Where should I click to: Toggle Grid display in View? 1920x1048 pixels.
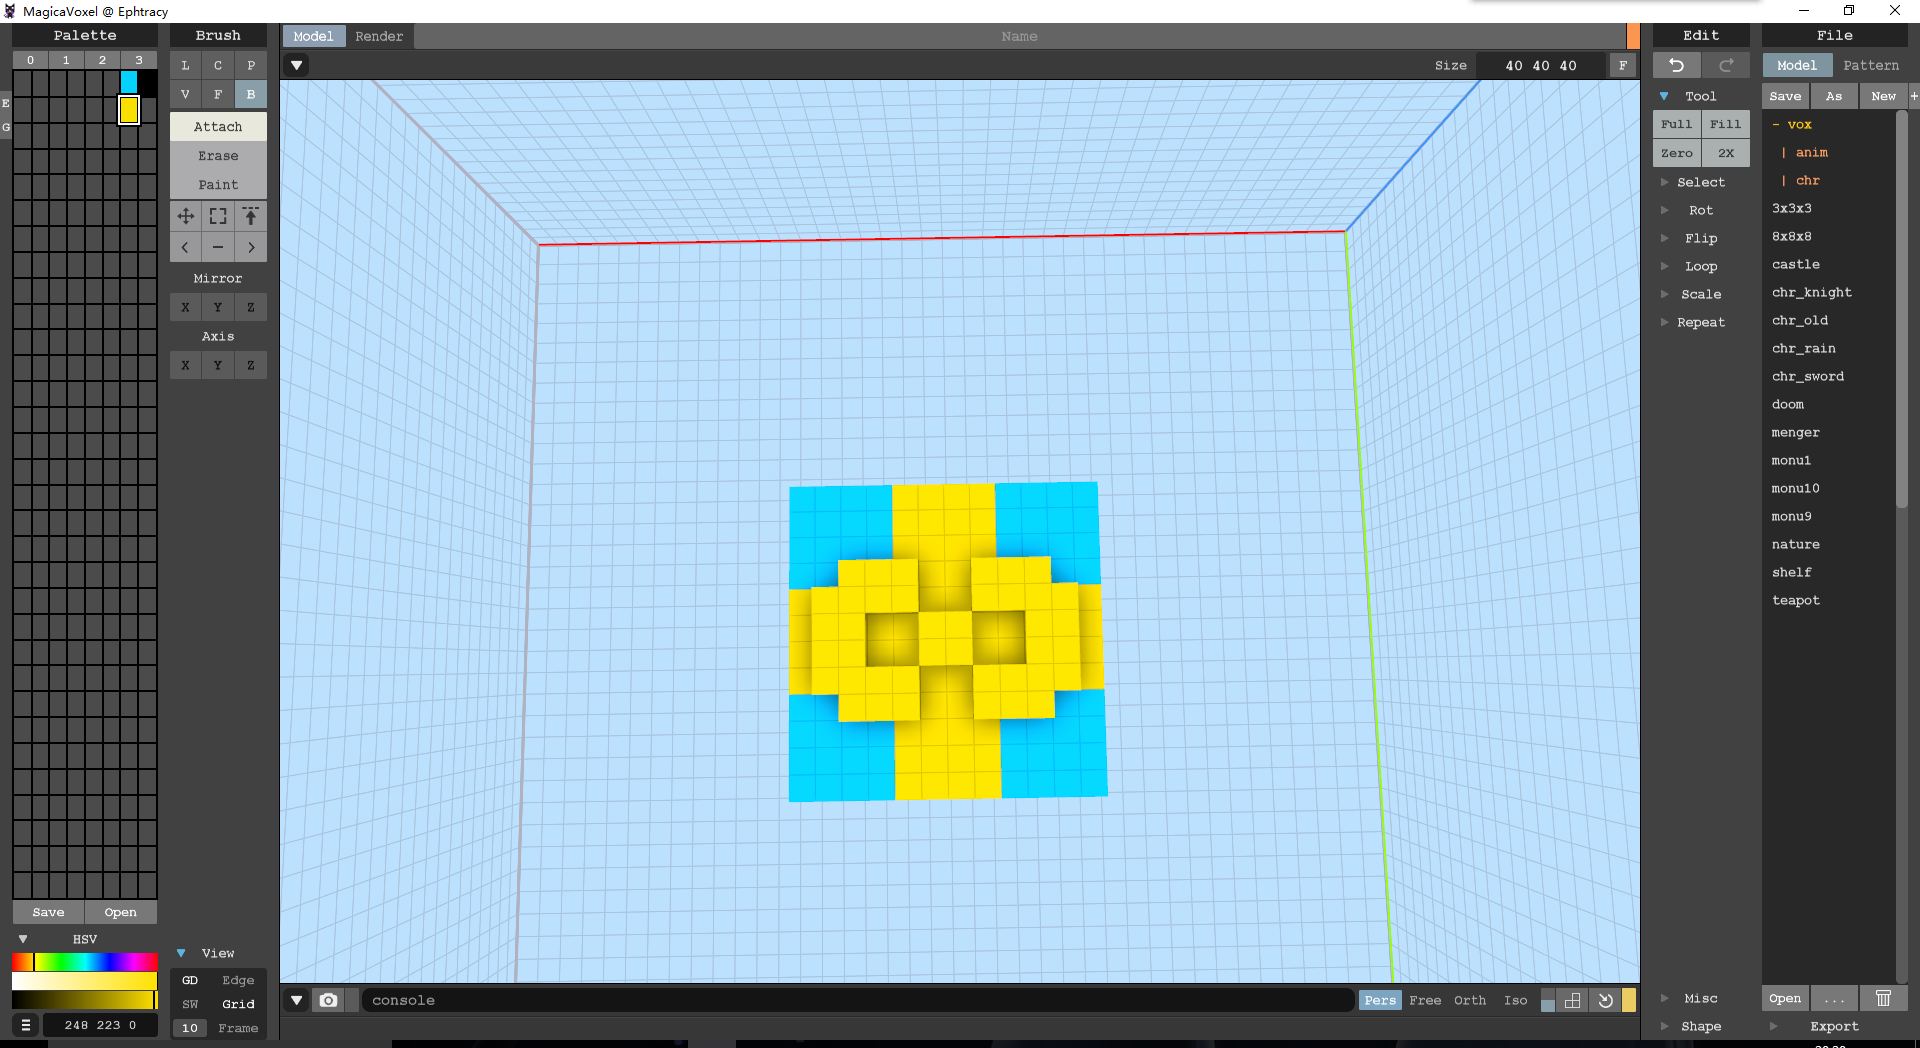(238, 1004)
